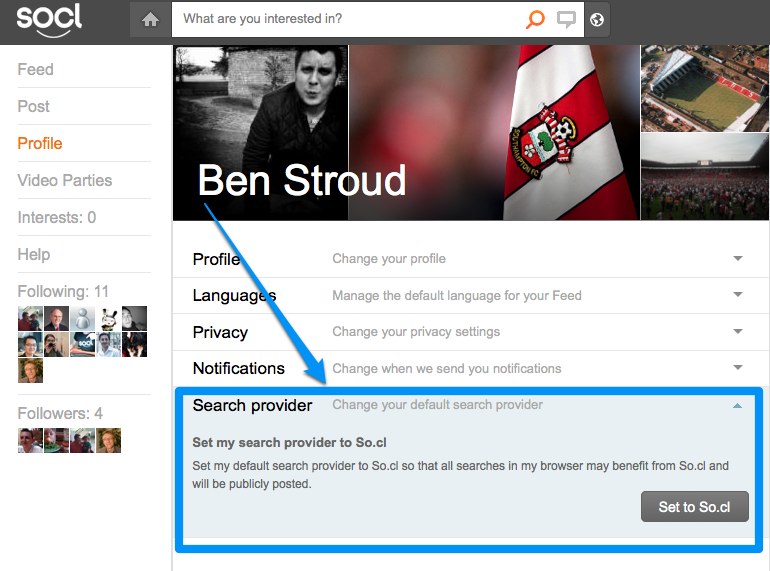The image size is (770, 571).
Task: Click the search input field
Action: (x=350, y=19)
